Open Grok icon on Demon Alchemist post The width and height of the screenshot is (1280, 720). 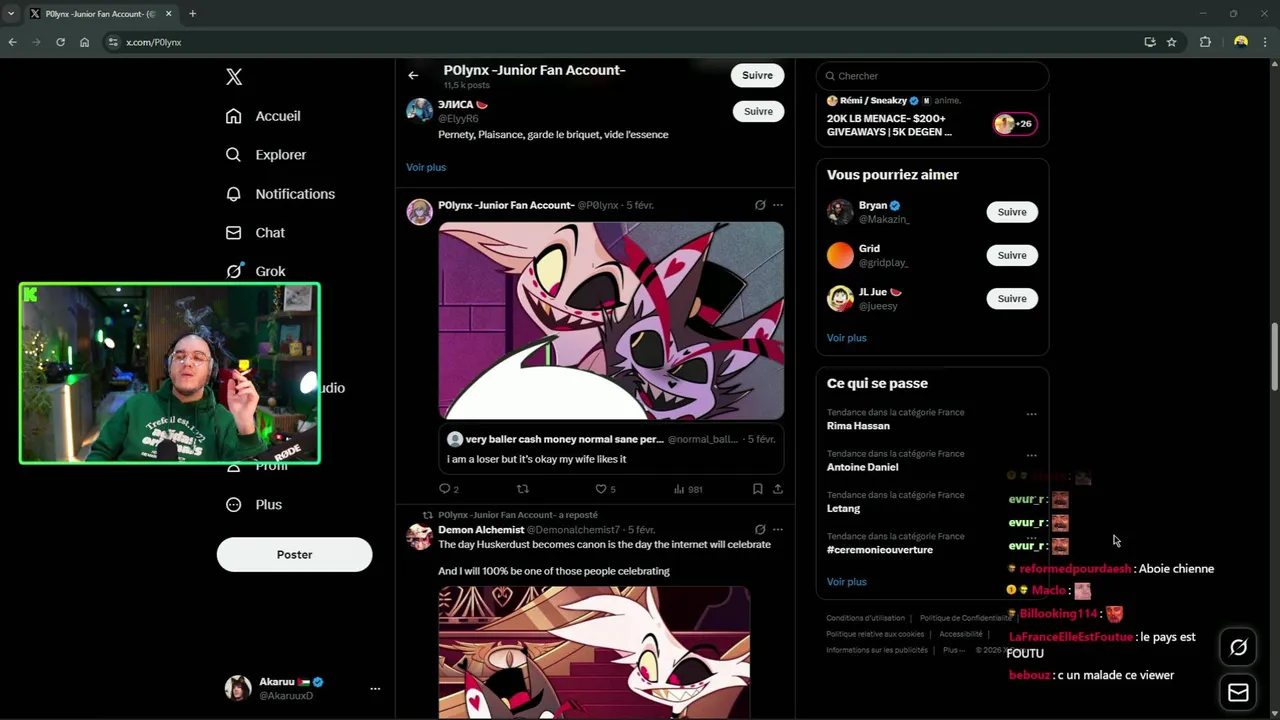tap(760, 530)
